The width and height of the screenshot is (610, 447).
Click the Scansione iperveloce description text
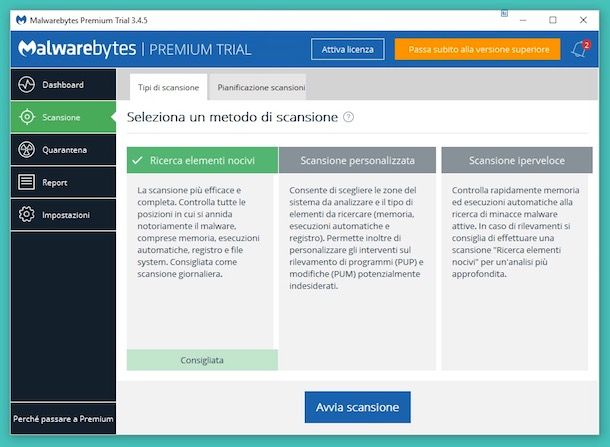tap(515, 232)
